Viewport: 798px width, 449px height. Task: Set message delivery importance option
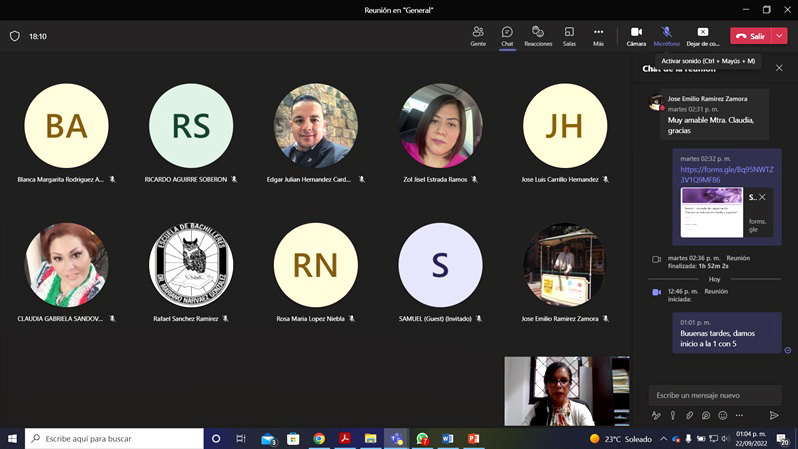(x=673, y=415)
